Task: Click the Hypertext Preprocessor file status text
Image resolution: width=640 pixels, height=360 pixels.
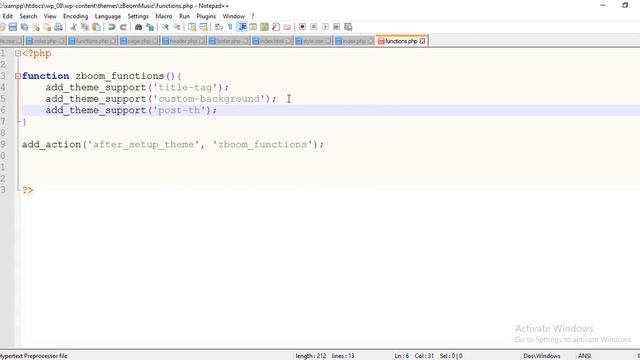Action: coord(33,356)
